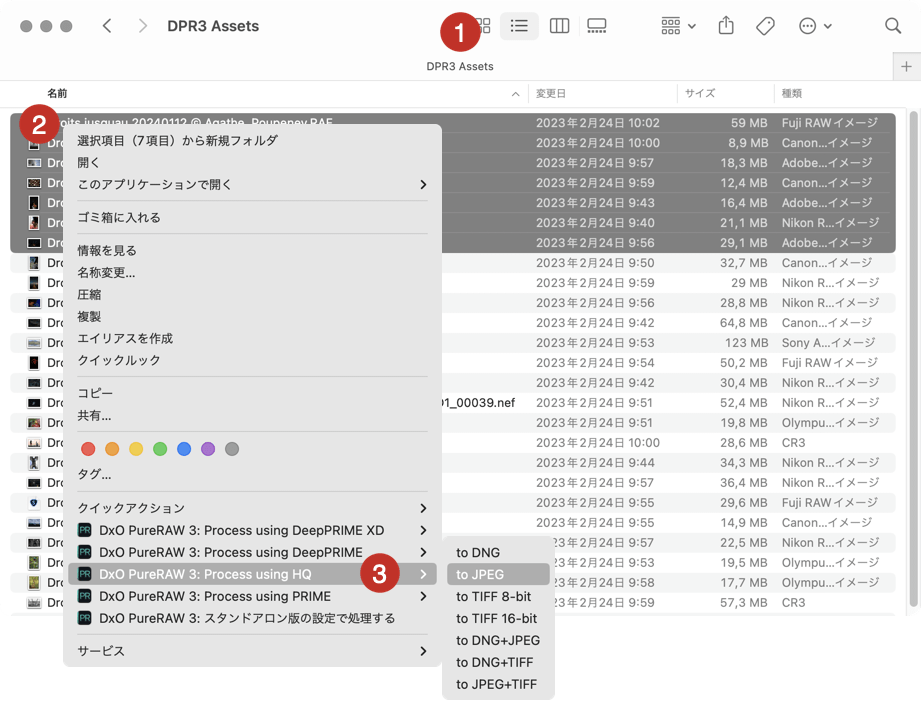The width and height of the screenshot is (921, 704).
Task: Open the Tags toolbar icon
Action: [765, 26]
